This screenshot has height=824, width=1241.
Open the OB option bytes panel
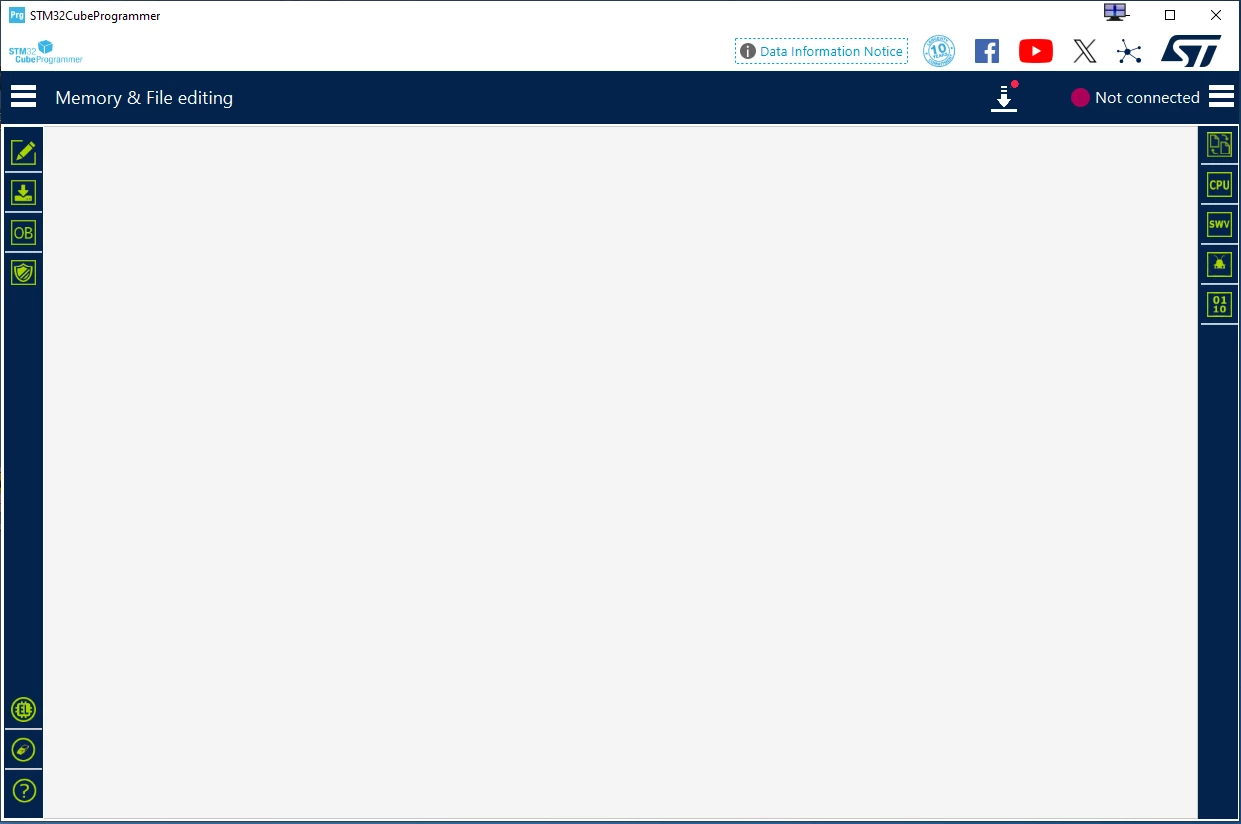(x=23, y=233)
